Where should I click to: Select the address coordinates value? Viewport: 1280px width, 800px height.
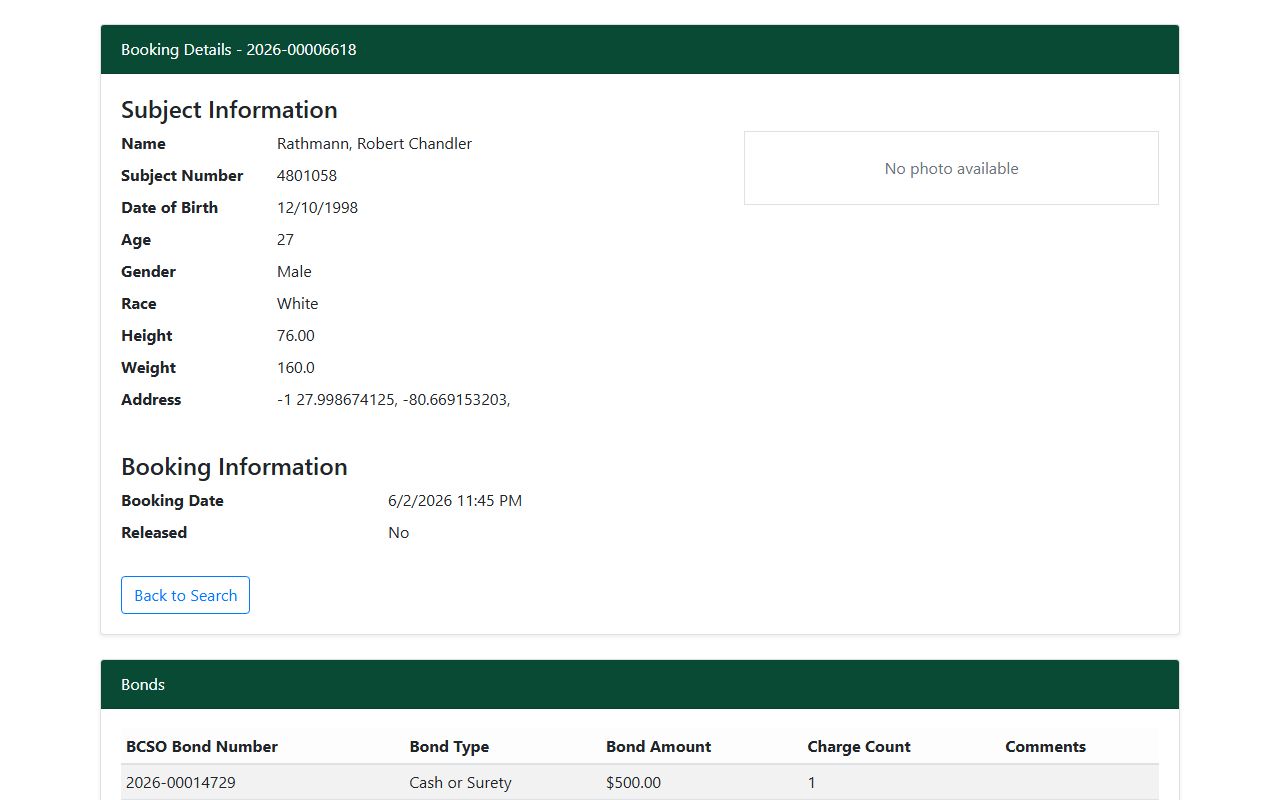(x=393, y=400)
